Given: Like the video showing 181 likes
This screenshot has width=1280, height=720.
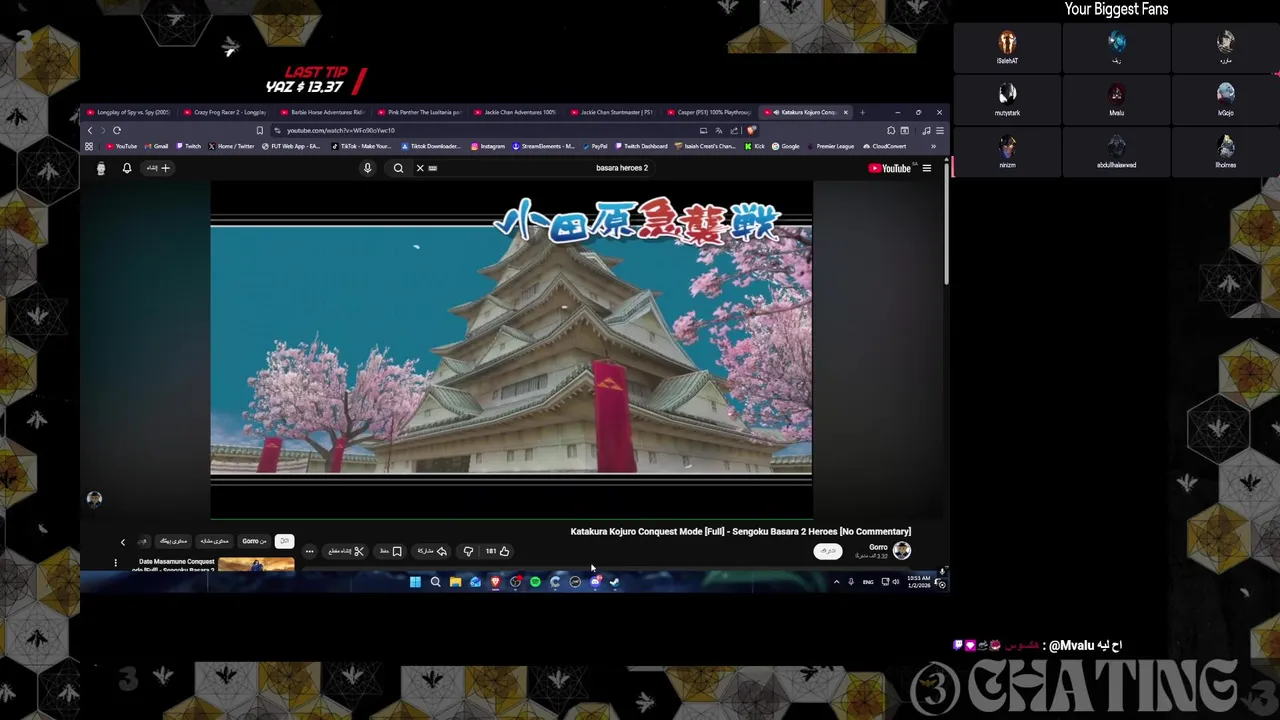Looking at the screenshot, I should (498, 551).
